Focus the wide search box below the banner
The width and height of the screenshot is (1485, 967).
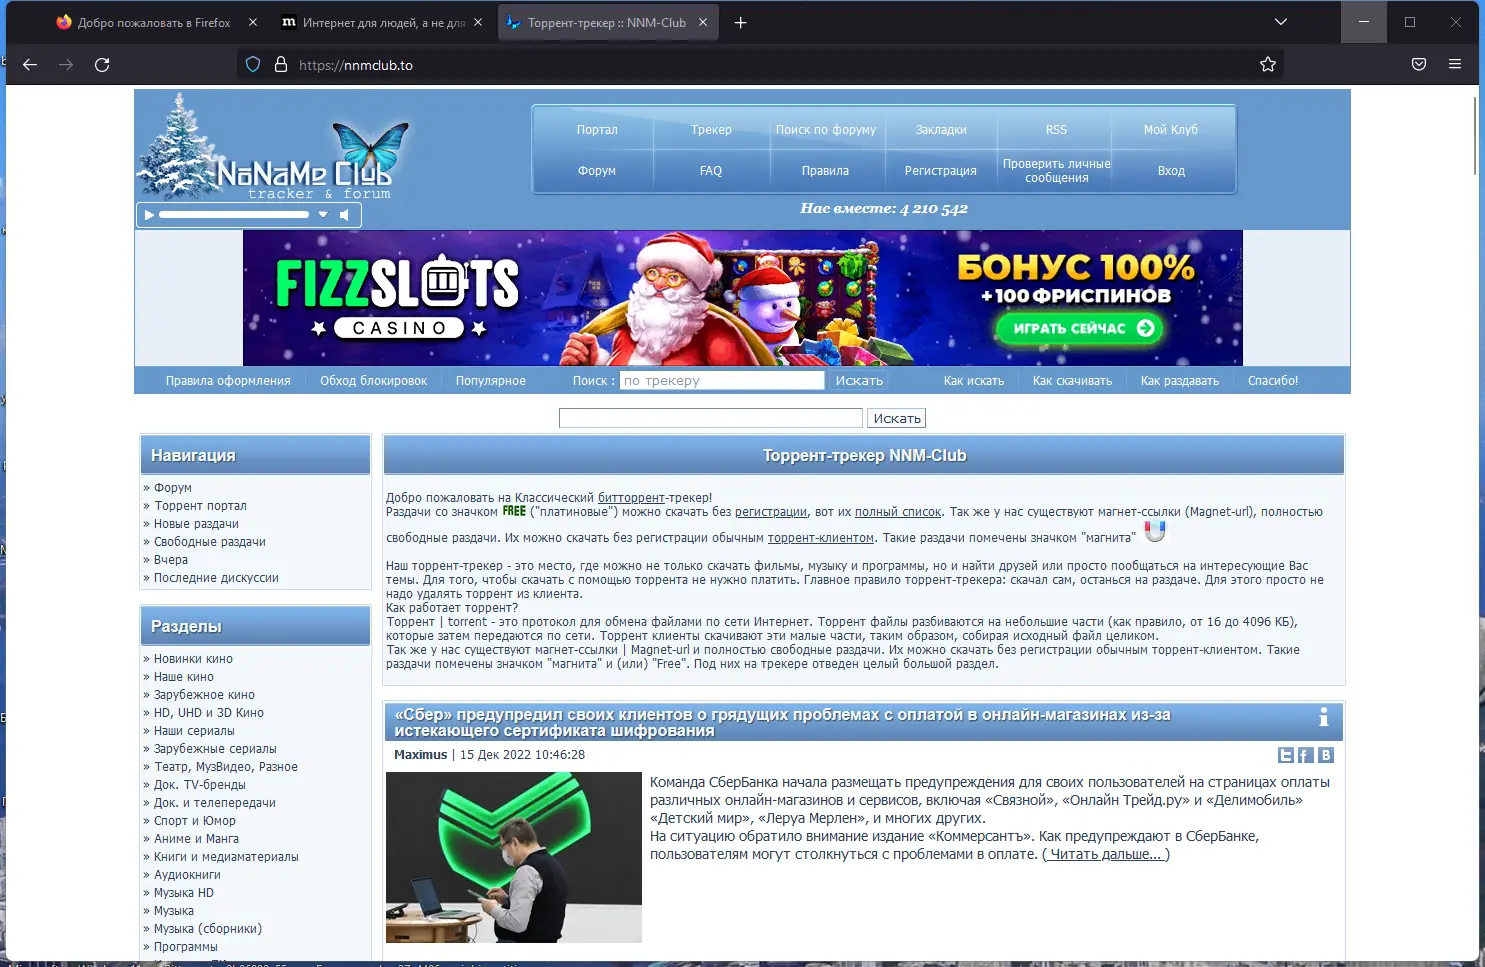tap(711, 419)
